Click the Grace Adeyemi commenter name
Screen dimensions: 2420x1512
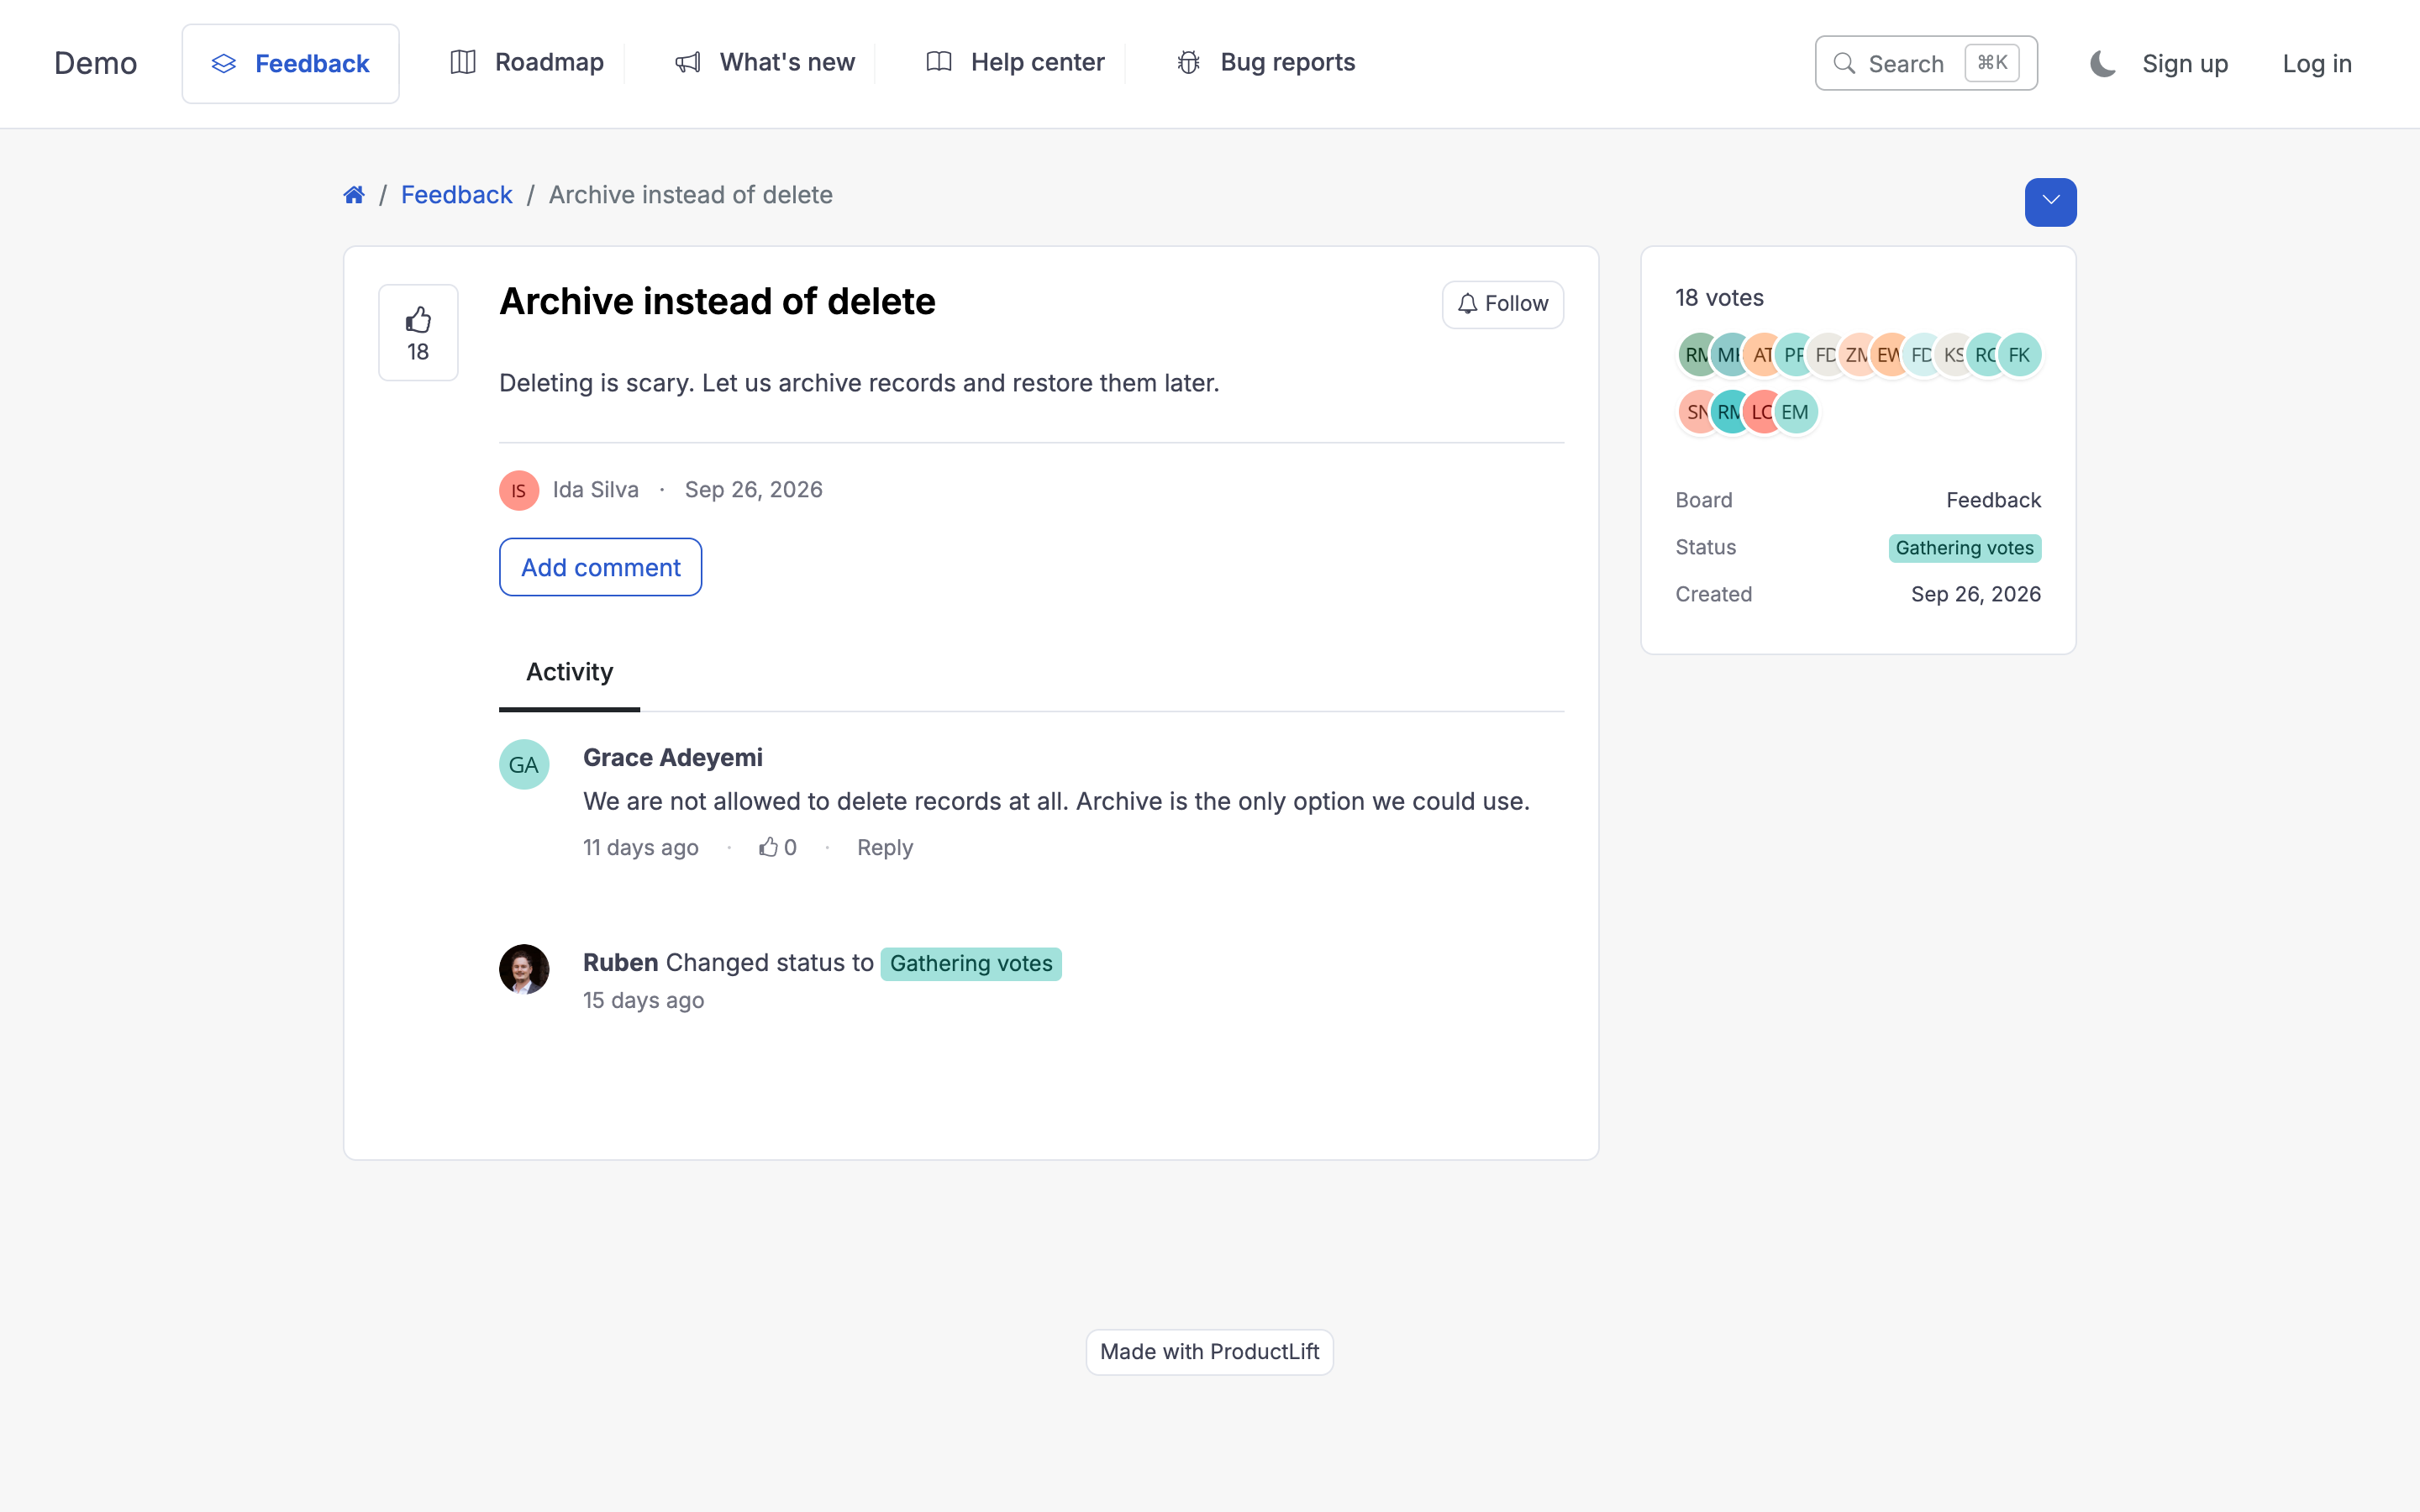click(x=673, y=758)
